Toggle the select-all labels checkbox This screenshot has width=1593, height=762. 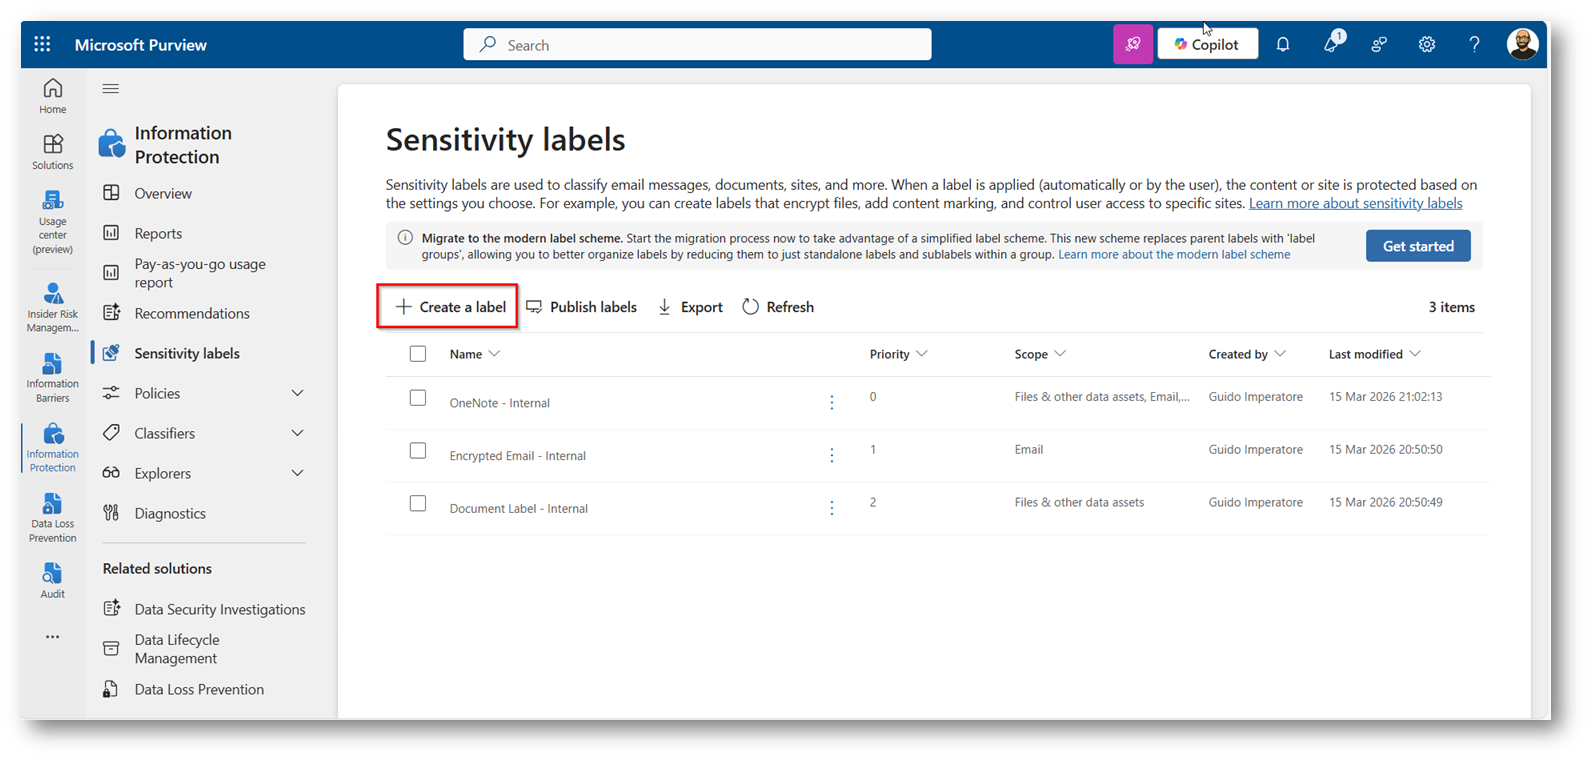tap(418, 354)
